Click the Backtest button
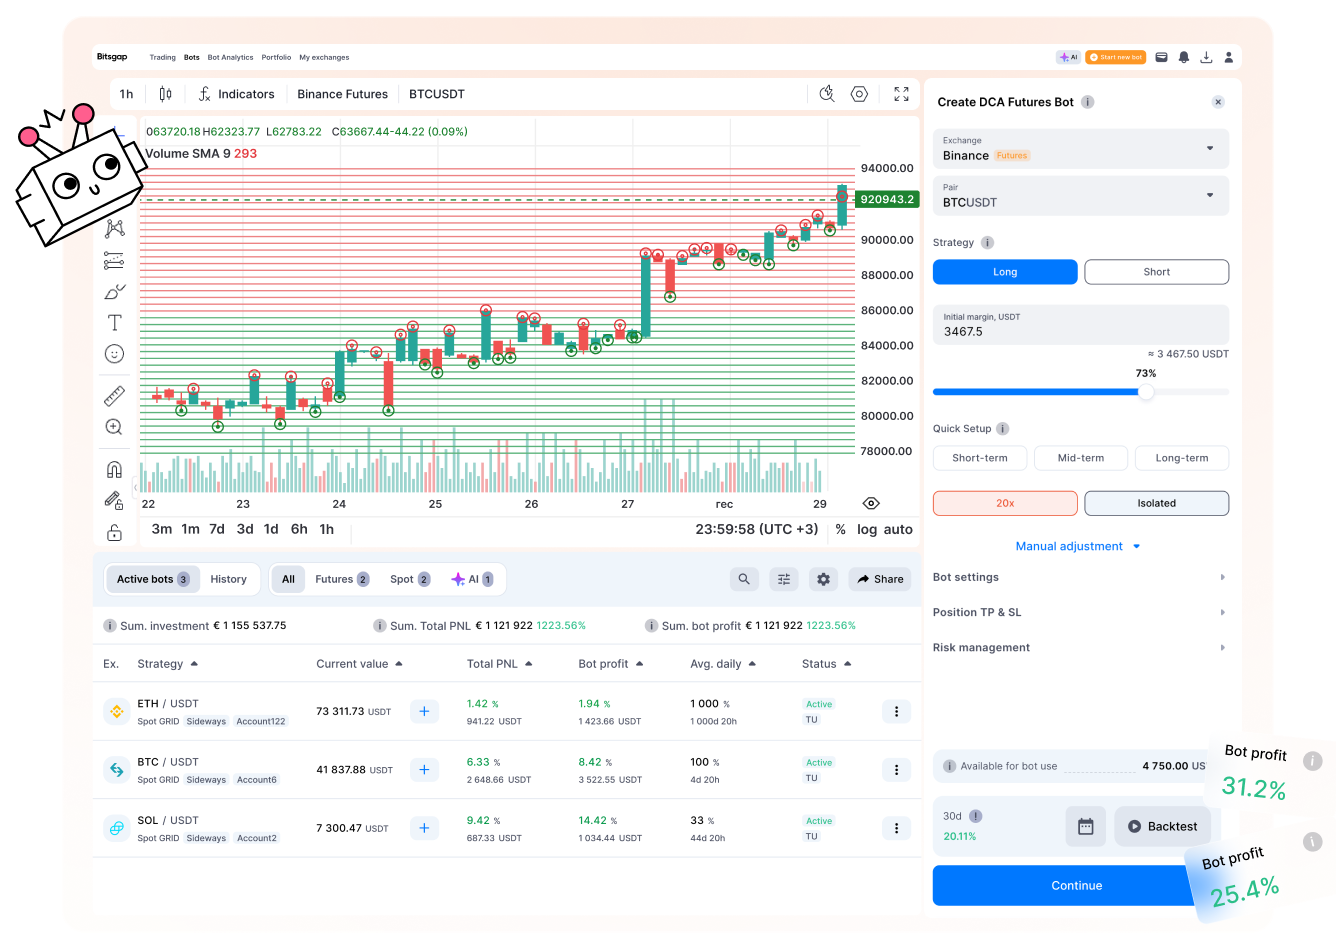Viewport: 1336px width, 948px height. pyautogui.click(x=1162, y=826)
